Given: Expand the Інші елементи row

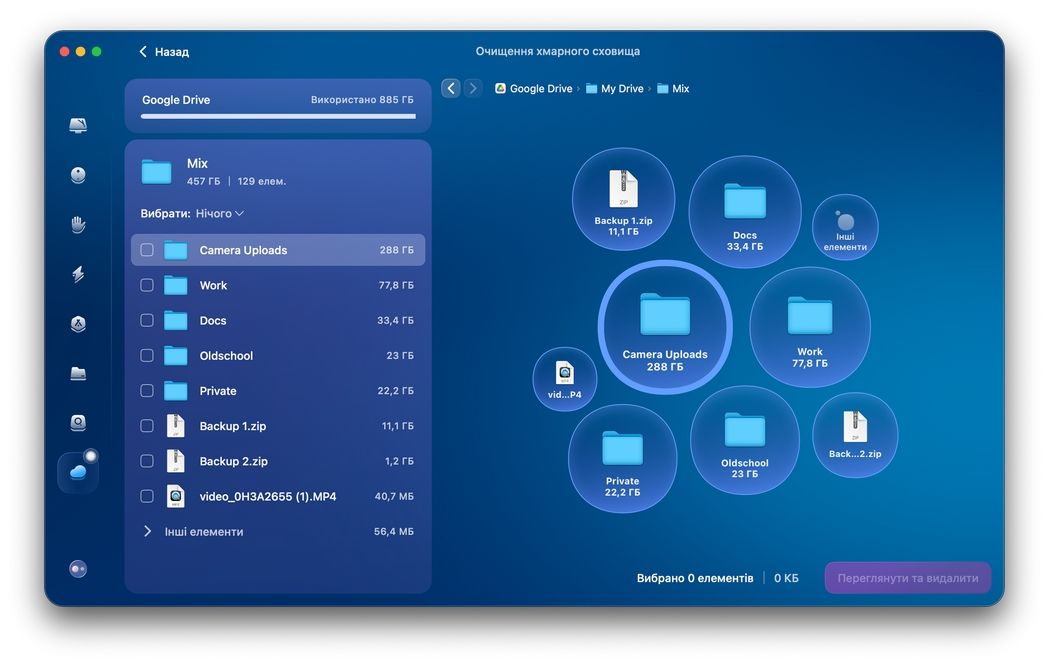Looking at the screenshot, I should click(x=147, y=532).
